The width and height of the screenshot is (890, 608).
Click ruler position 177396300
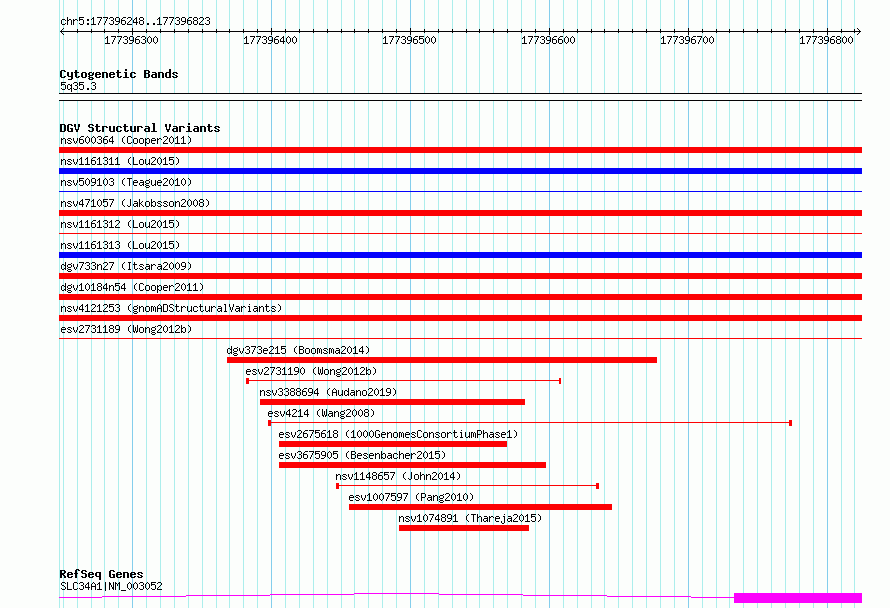131,40
